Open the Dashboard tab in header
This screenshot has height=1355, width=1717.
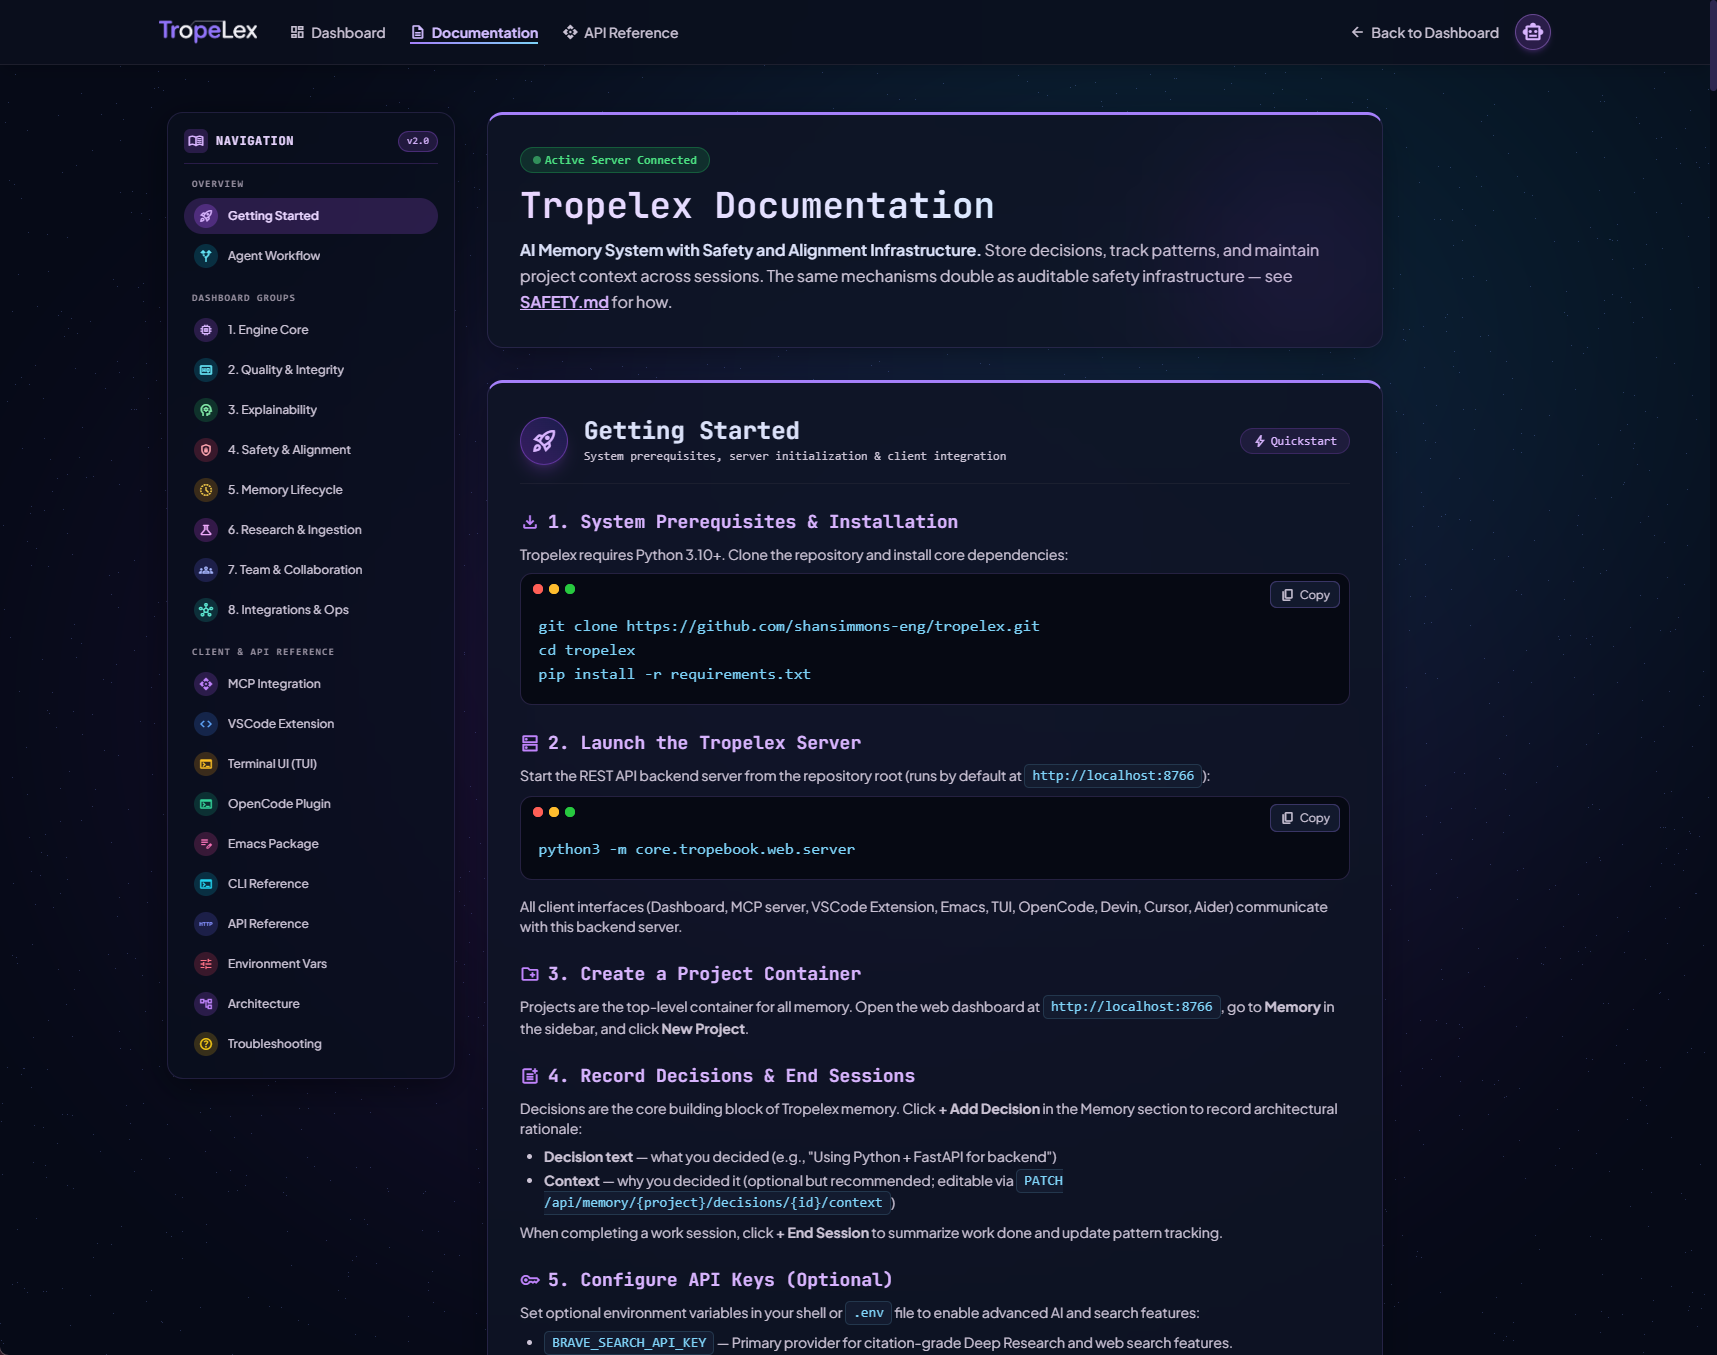pyautogui.click(x=338, y=33)
